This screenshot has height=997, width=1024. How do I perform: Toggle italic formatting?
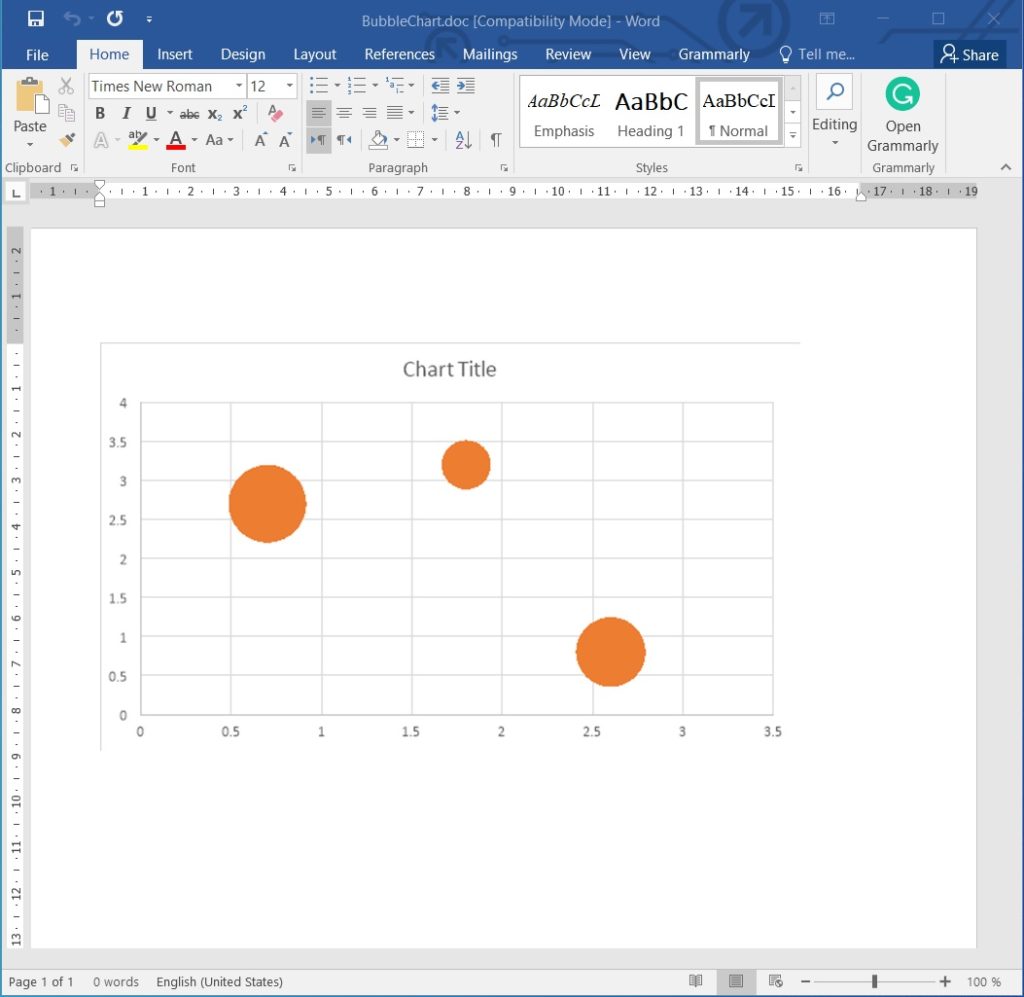(x=126, y=112)
